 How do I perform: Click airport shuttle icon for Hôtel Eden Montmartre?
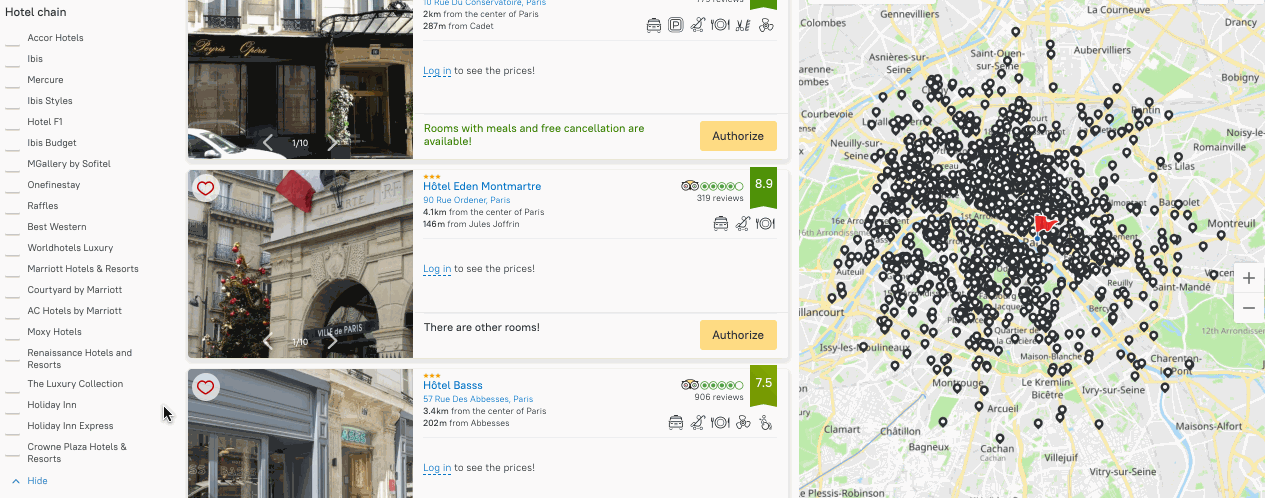coord(720,224)
